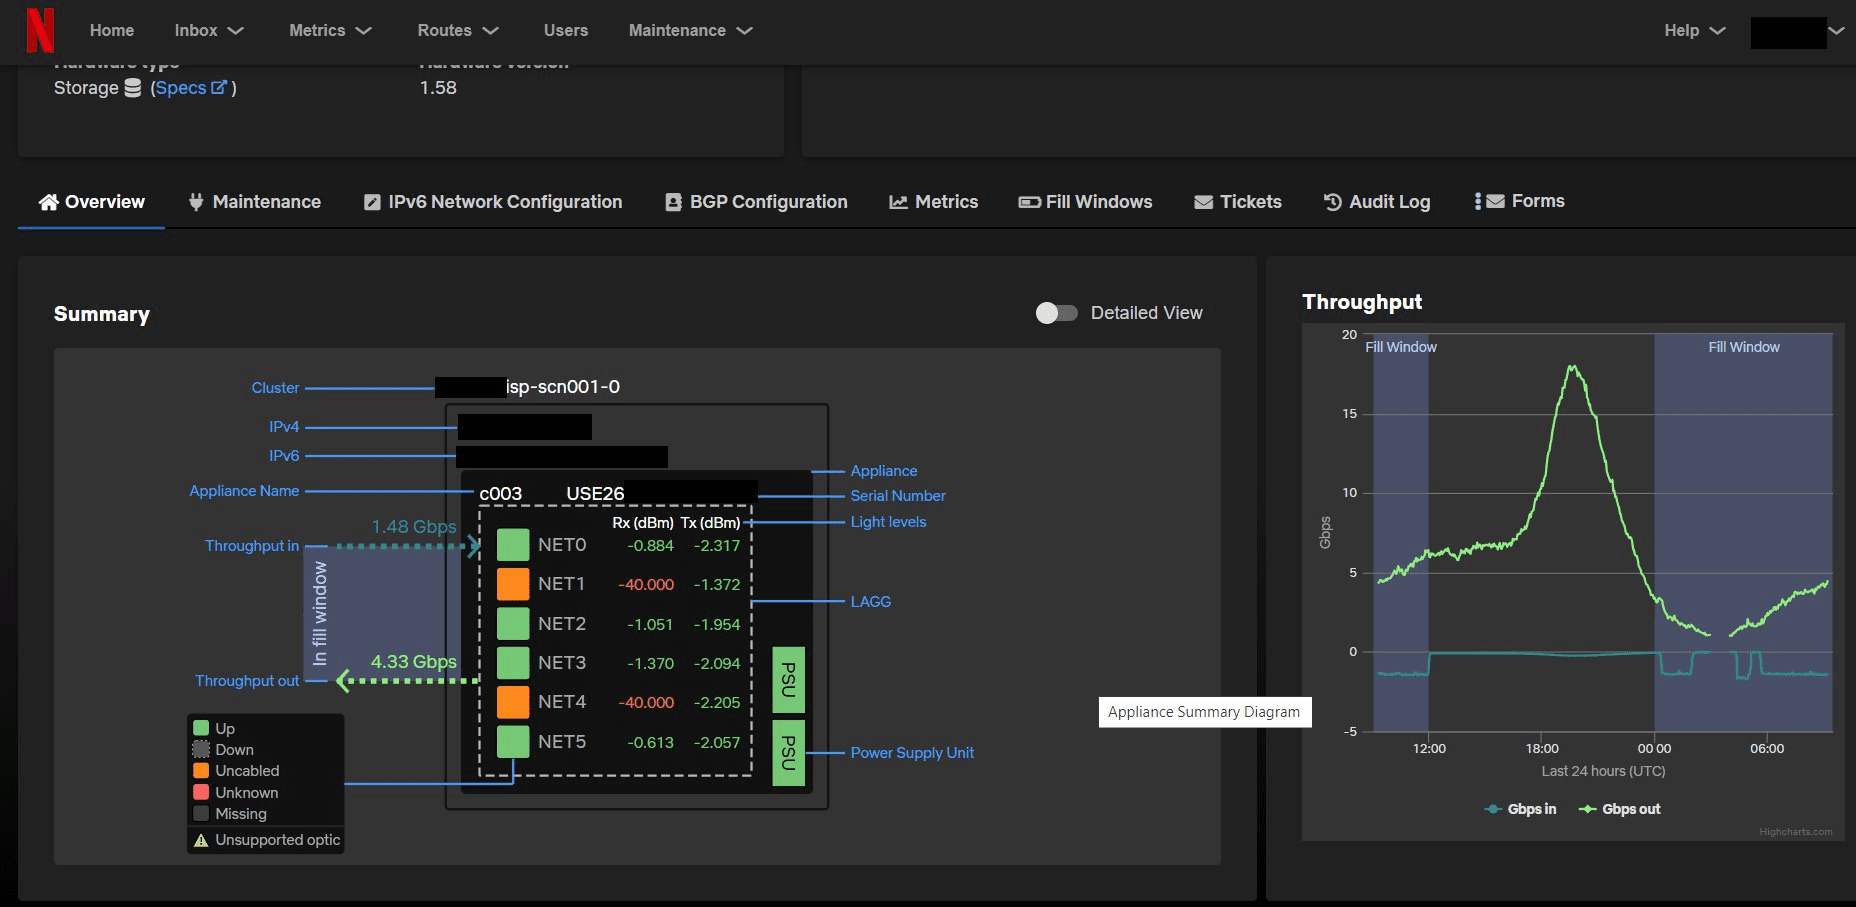Click the chart icon on the Metrics tab
The height and width of the screenshot is (907, 1856).
tap(898, 202)
